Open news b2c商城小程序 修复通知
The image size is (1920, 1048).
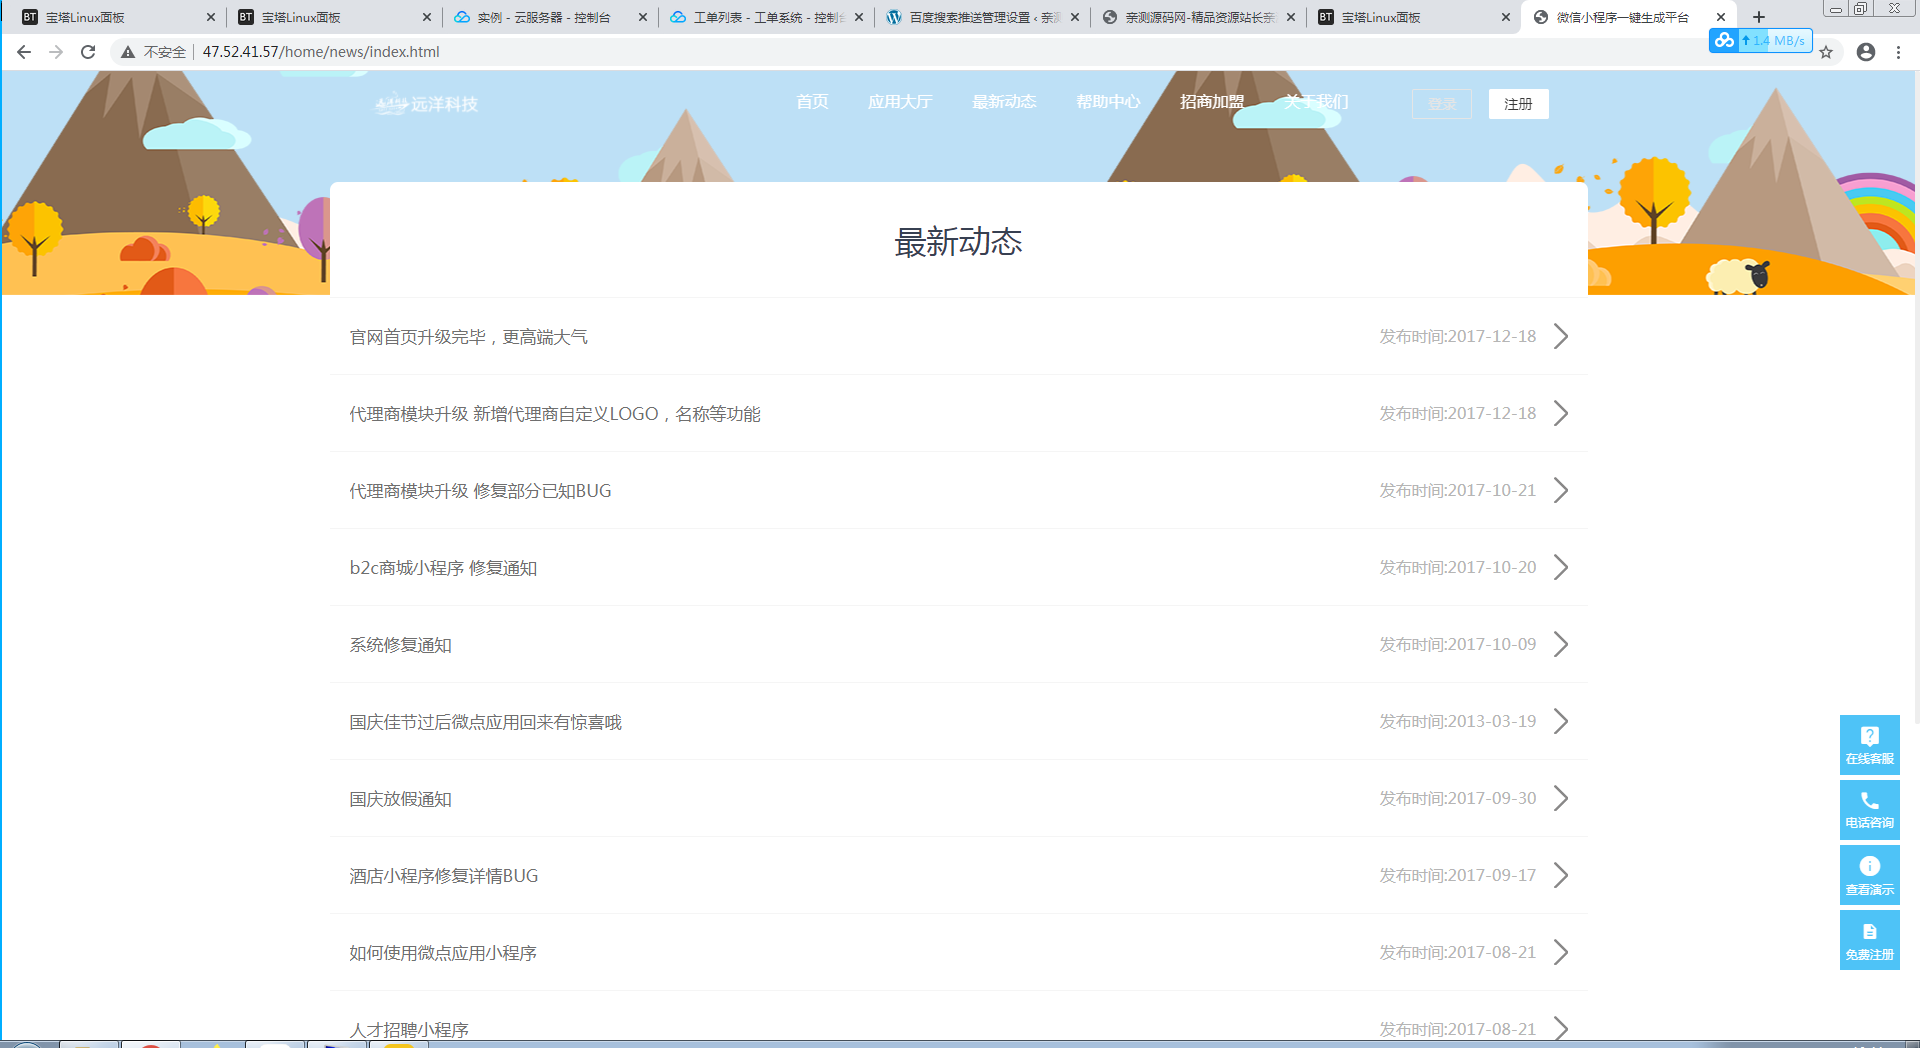click(443, 568)
